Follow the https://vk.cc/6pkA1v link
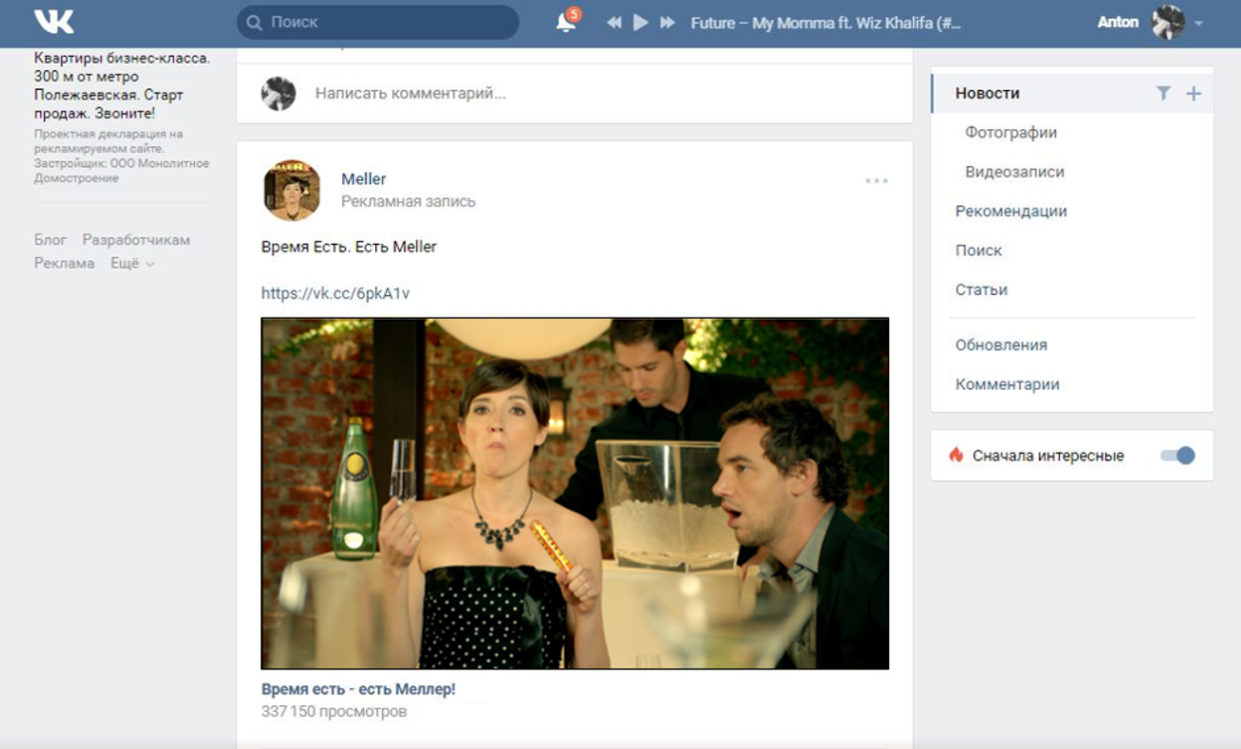The height and width of the screenshot is (749, 1241). (335, 294)
